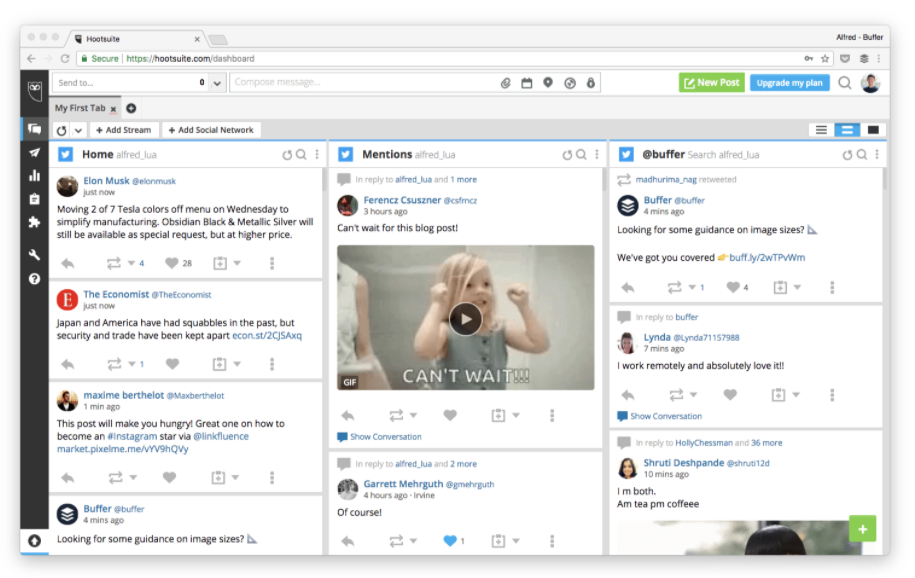Open App Directory puzzle piece icon
This screenshot has height=578, width=915.
[34, 222]
